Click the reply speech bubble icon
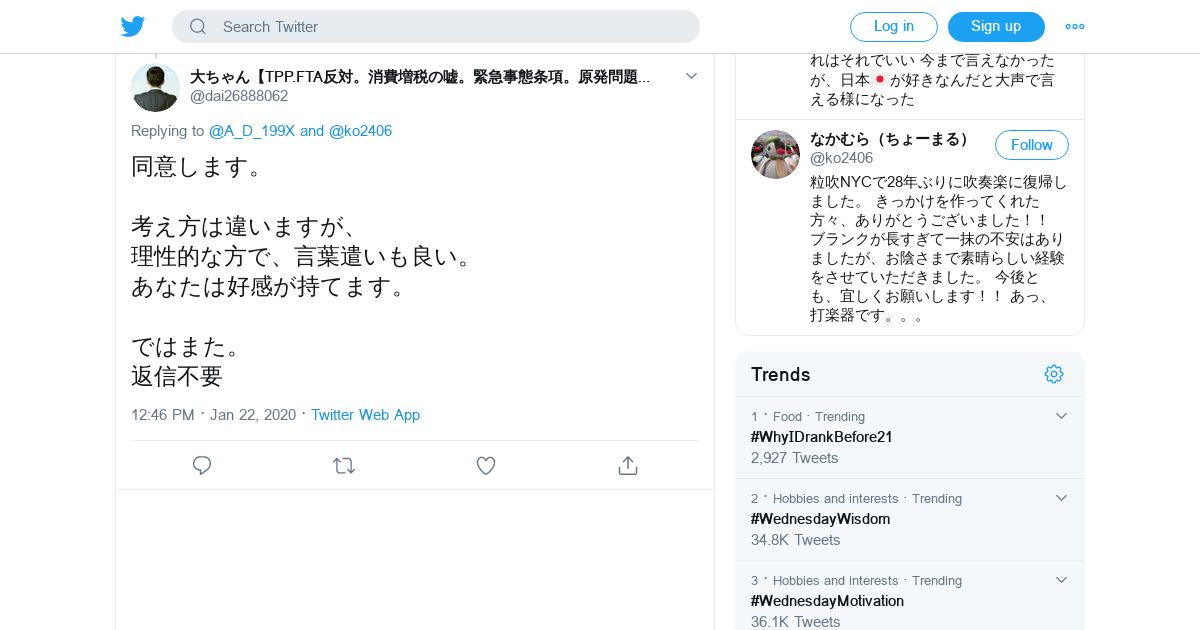Screen dimensions: 1200x630 click(x=202, y=465)
